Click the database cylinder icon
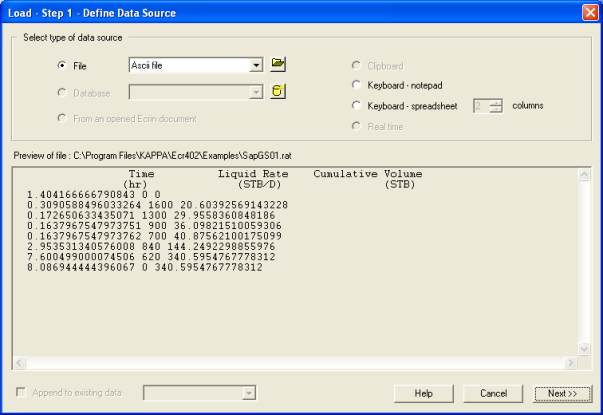This screenshot has width=603, height=415. pyautogui.click(x=279, y=92)
